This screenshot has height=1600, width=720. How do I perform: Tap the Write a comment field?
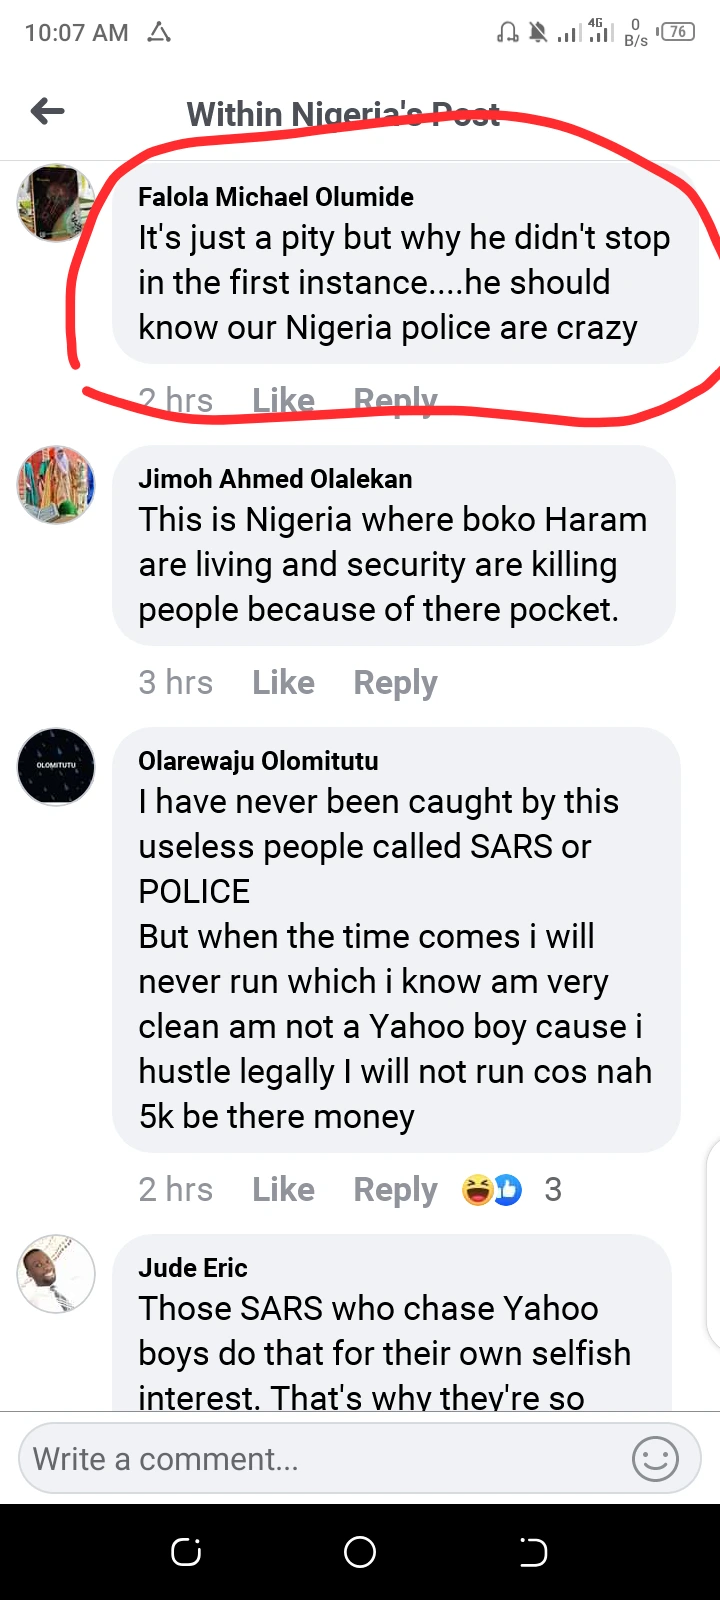pyautogui.click(x=320, y=1459)
